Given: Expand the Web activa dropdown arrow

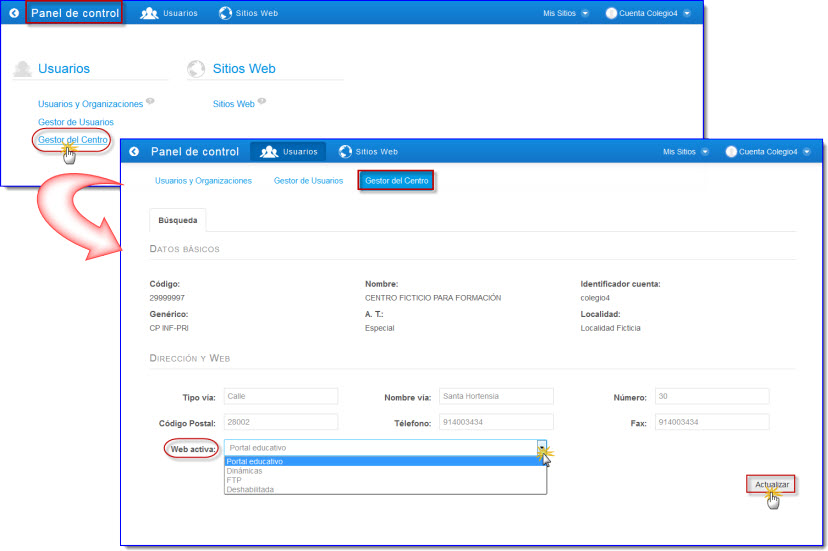Looking at the screenshot, I should (x=541, y=448).
